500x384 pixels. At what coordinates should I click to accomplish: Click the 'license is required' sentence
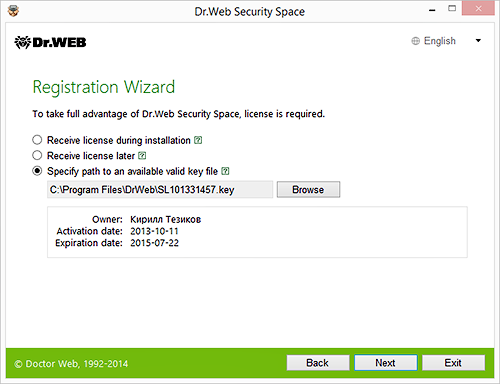point(178,114)
